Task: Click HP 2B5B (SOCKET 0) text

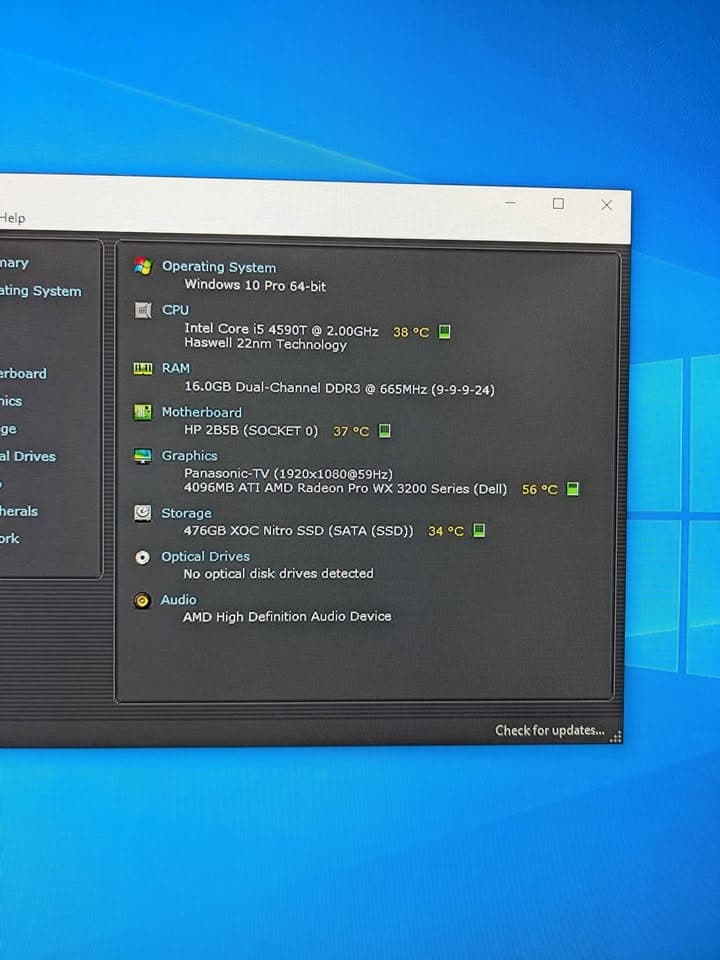Action: pyautogui.click(x=251, y=430)
